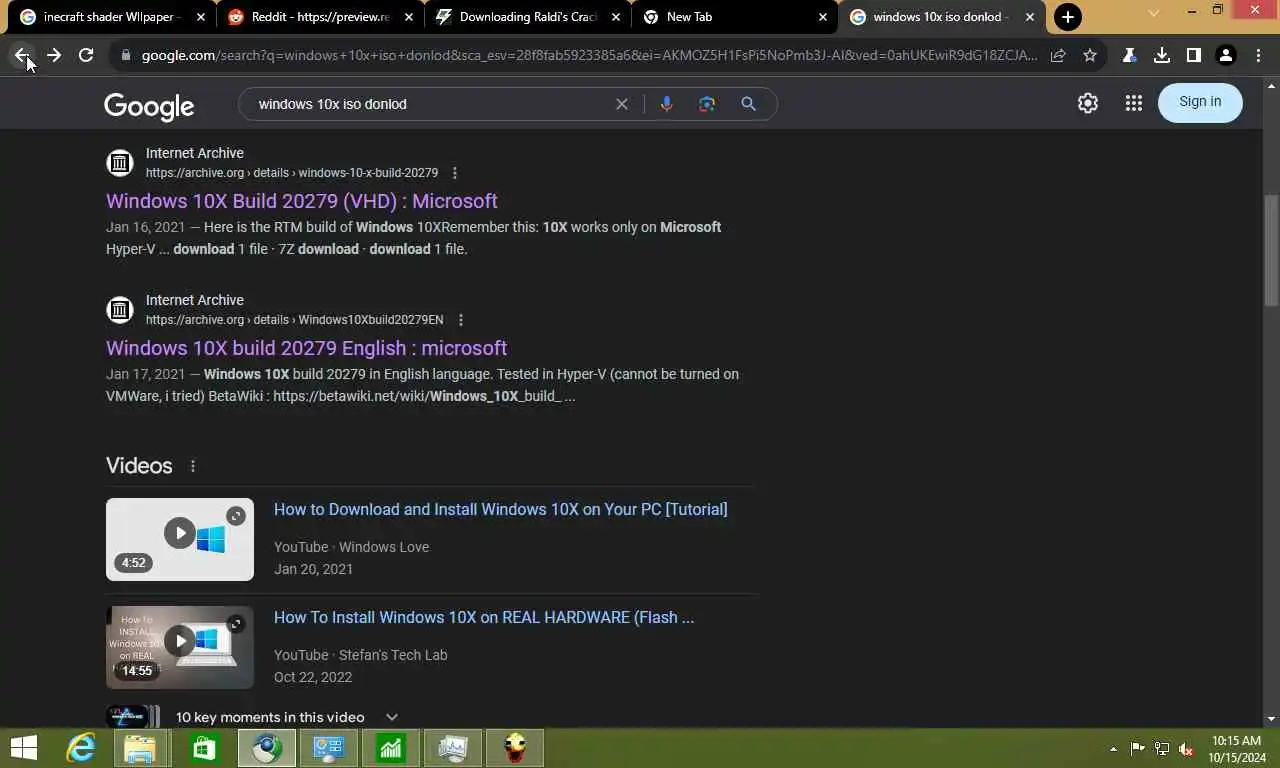Open How to Download and Install Windows 10X link
1280x768 pixels.
tap(500, 510)
